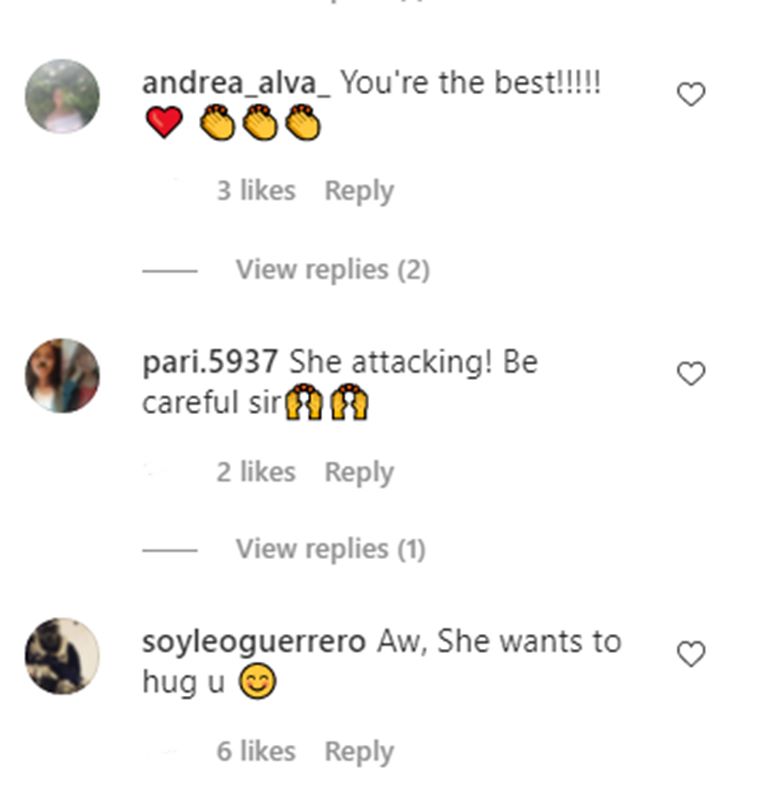Open the andrea_alva_ username link
The image size is (759, 789).
(236, 83)
